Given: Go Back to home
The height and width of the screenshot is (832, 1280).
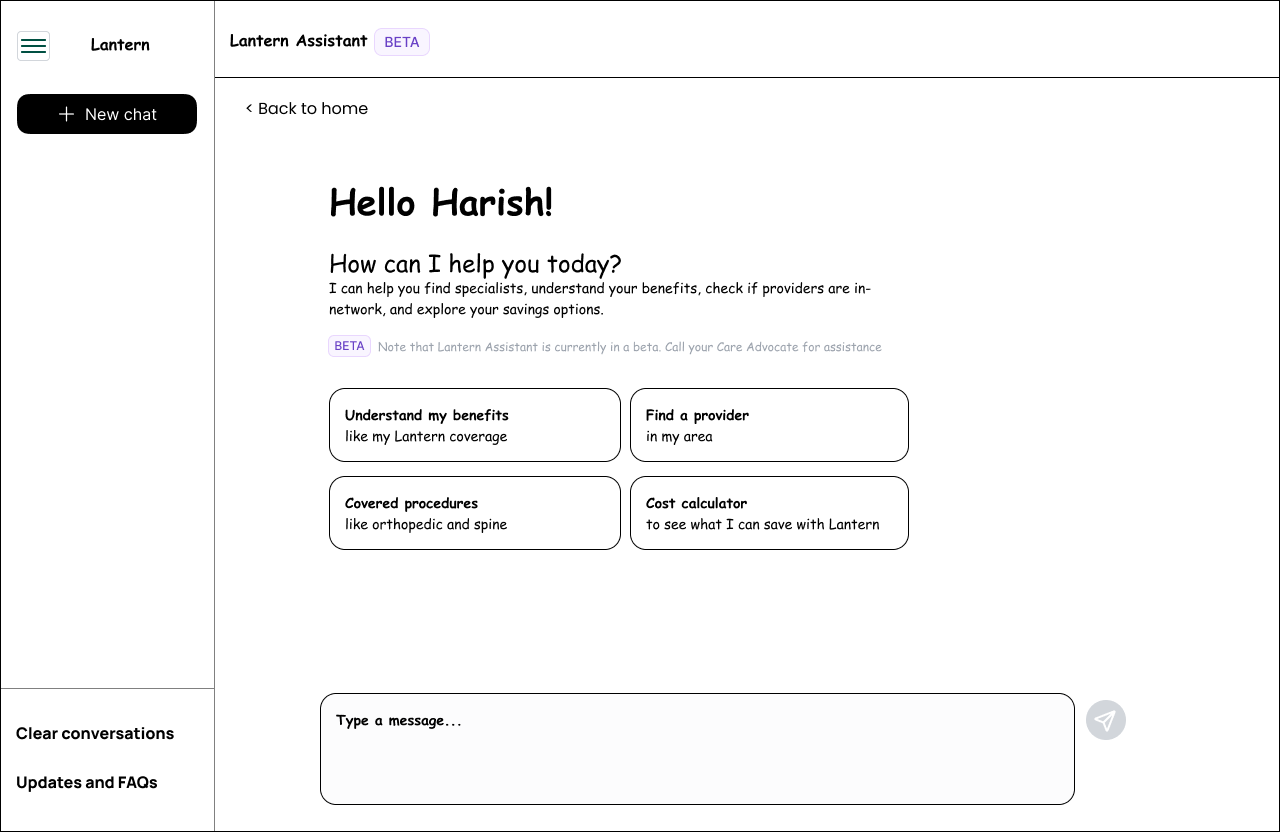Looking at the screenshot, I should [307, 108].
